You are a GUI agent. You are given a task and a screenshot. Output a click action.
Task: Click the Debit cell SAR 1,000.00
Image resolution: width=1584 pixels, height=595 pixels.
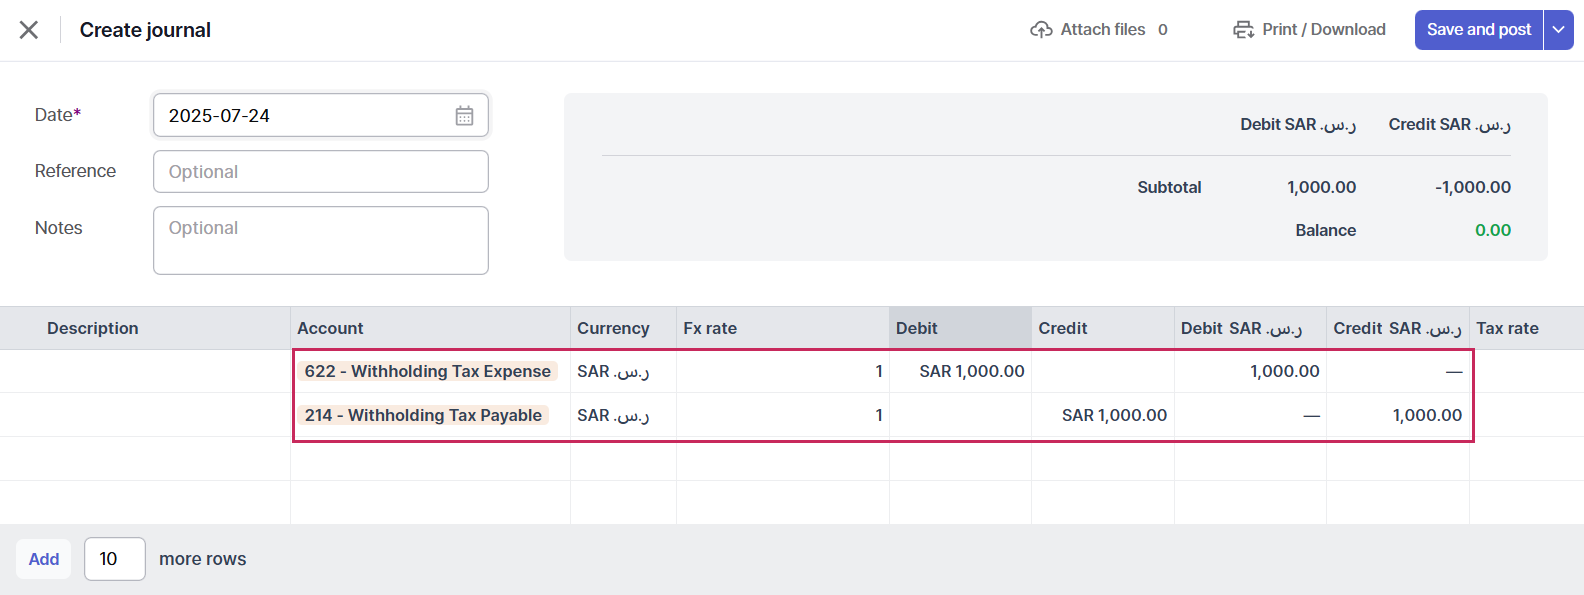pyautogui.click(x=960, y=371)
